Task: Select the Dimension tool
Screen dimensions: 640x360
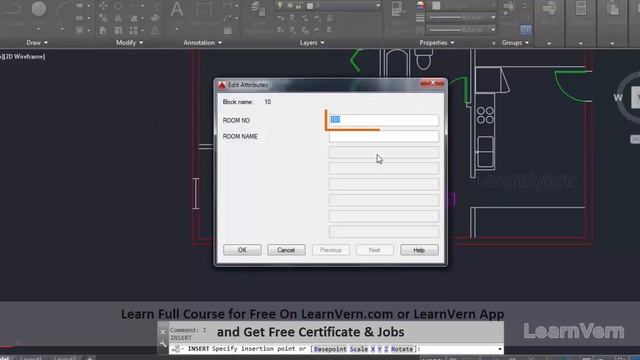Action: click(x=204, y=9)
